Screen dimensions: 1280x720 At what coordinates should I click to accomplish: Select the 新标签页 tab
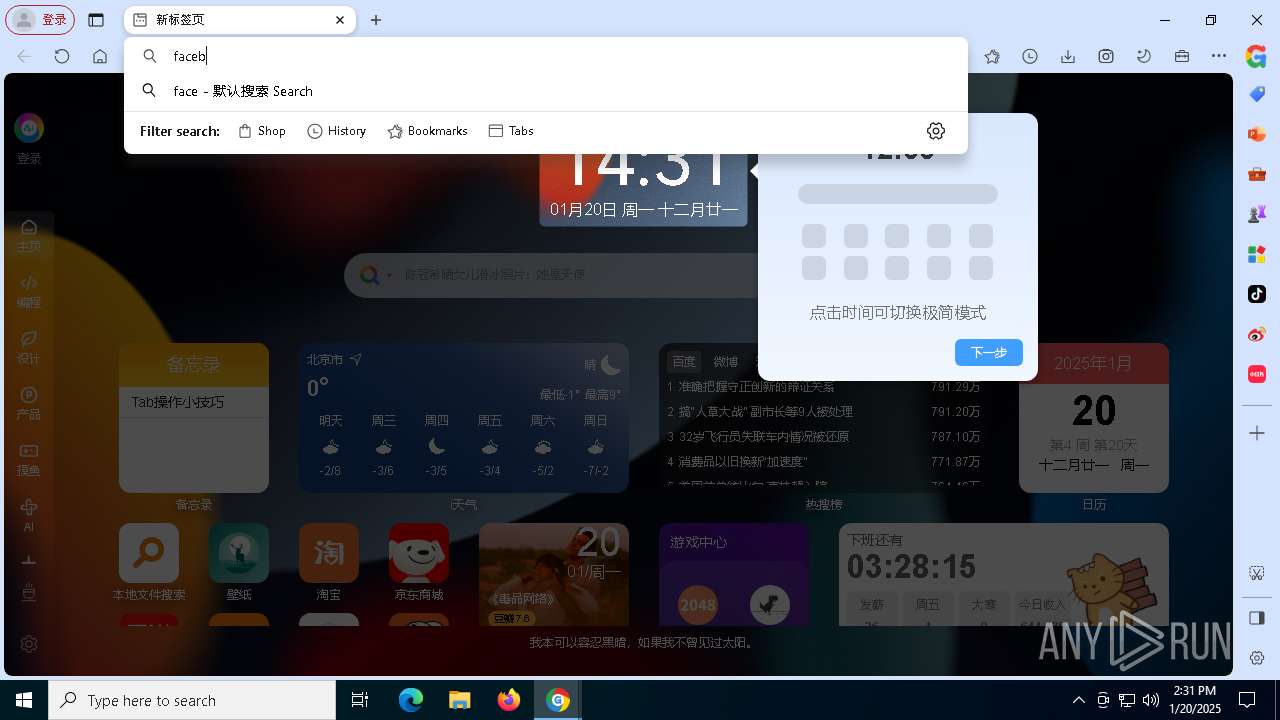(240, 20)
